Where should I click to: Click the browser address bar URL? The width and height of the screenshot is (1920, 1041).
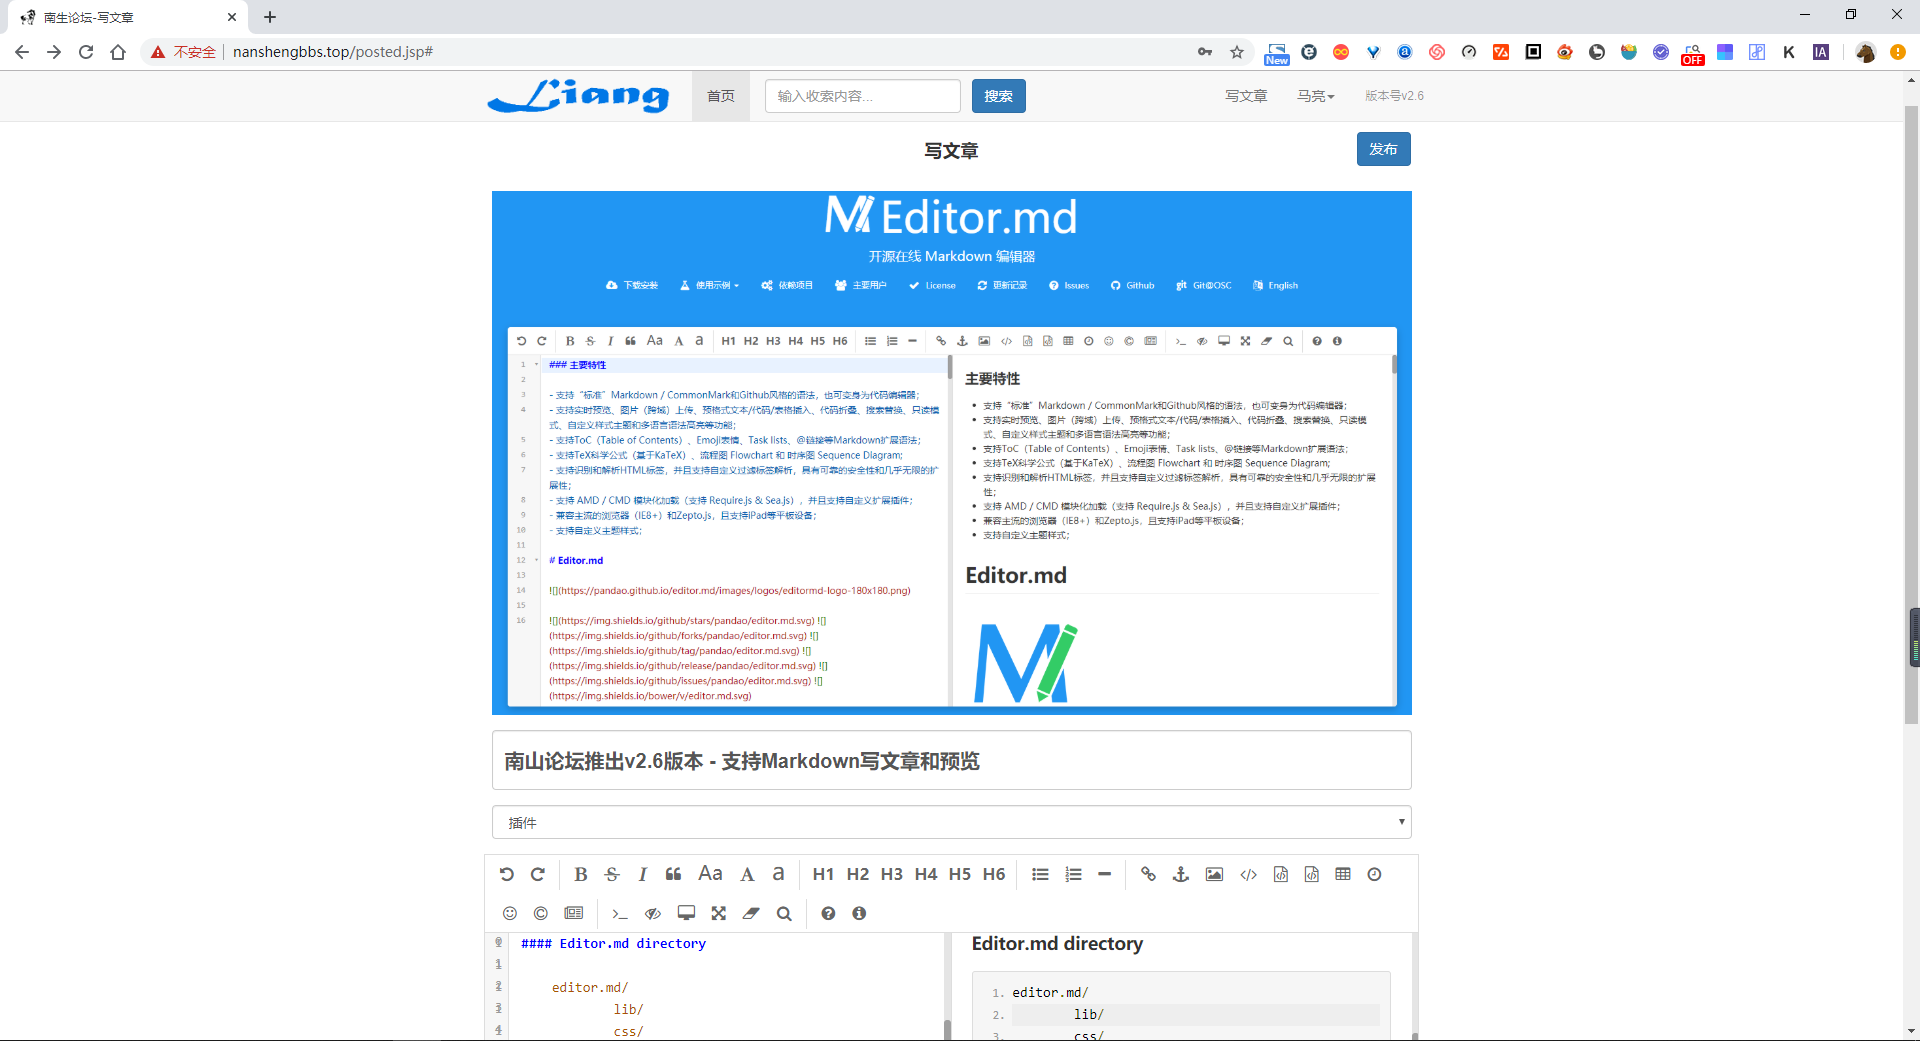pyautogui.click(x=333, y=52)
